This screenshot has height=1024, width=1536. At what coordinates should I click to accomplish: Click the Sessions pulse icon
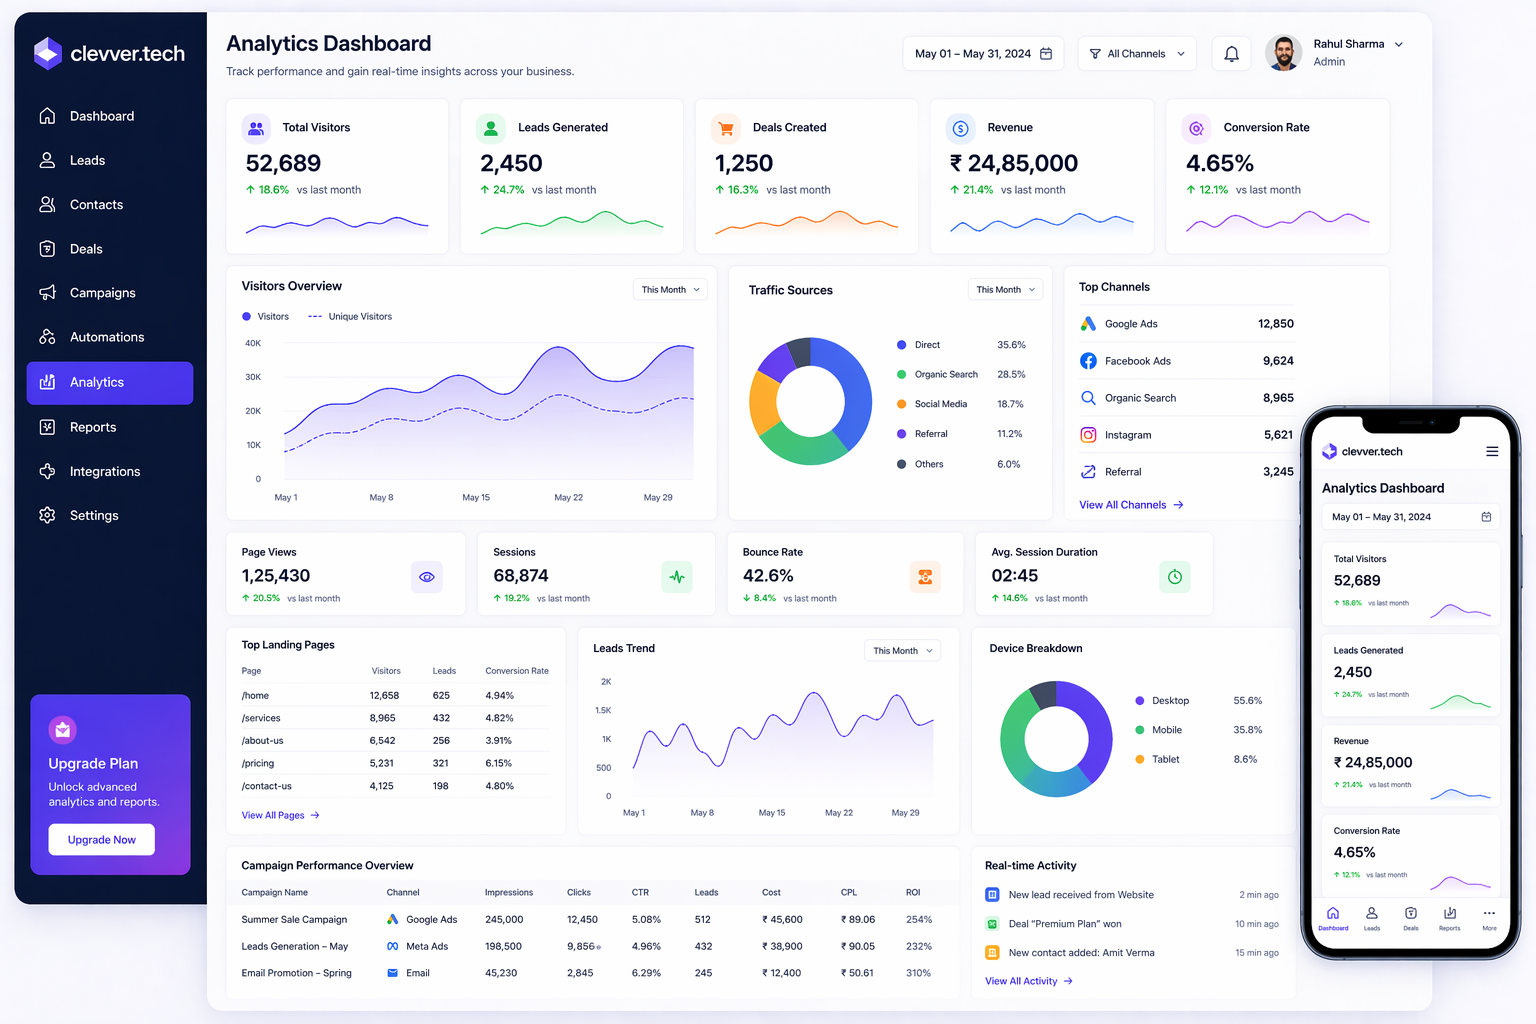(x=677, y=577)
